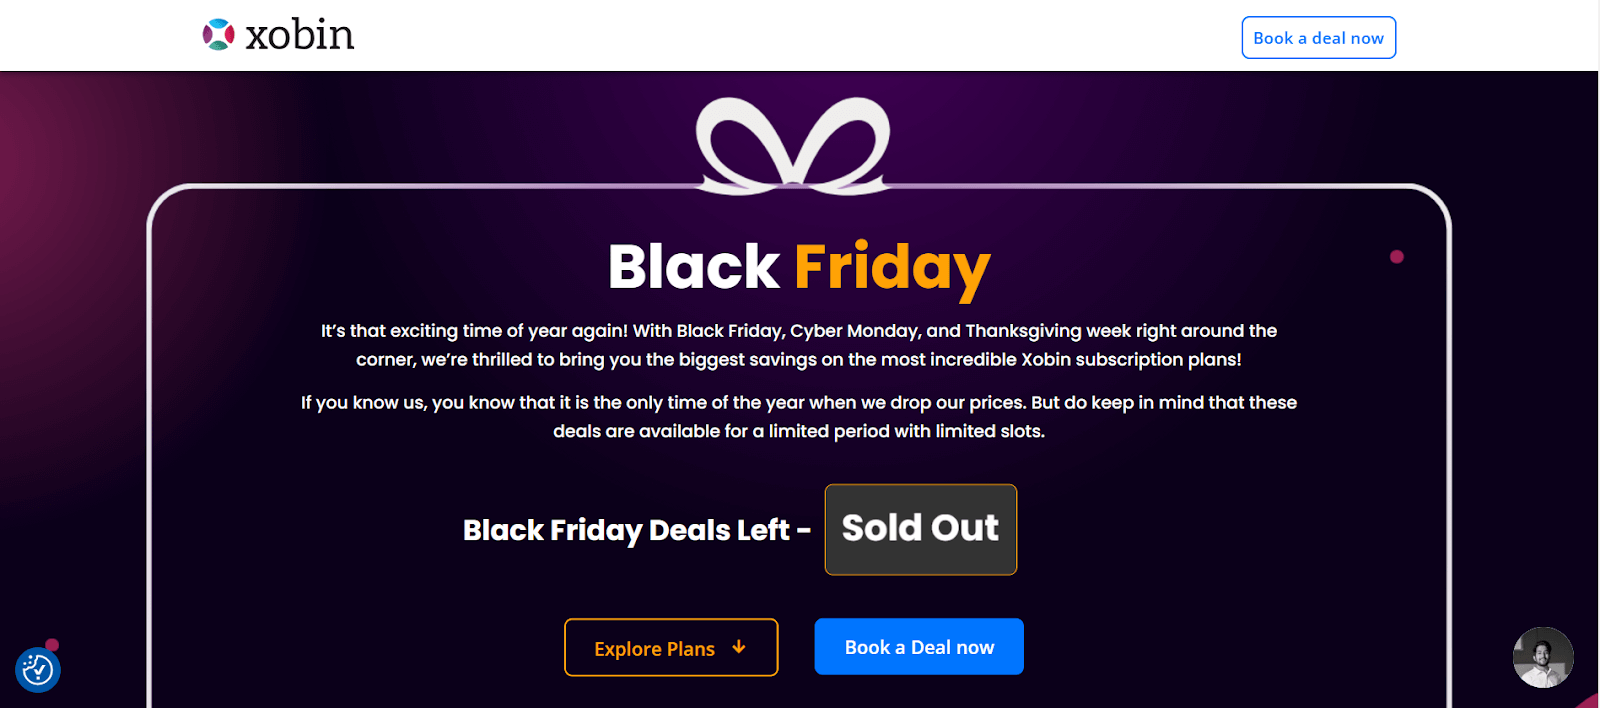The image size is (1600, 708).
Task: Expand the Explore Plans button
Action: point(670,648)
